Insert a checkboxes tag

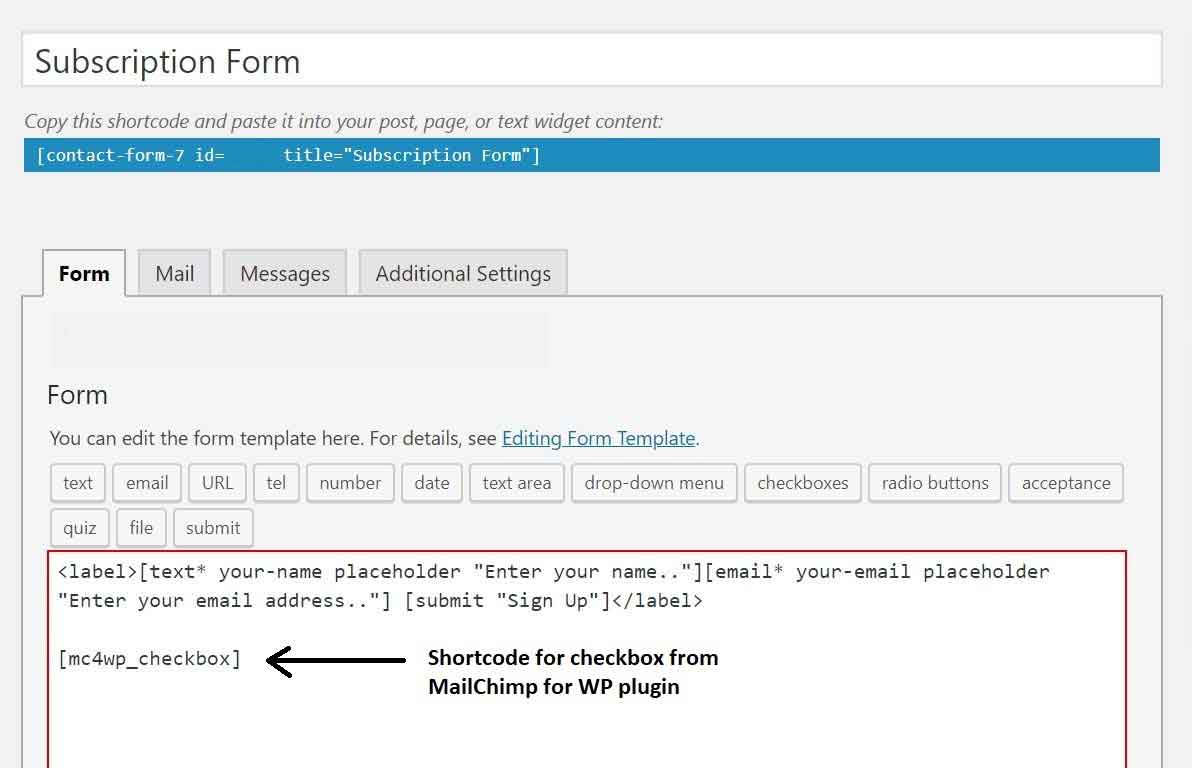tap(803, 483)
